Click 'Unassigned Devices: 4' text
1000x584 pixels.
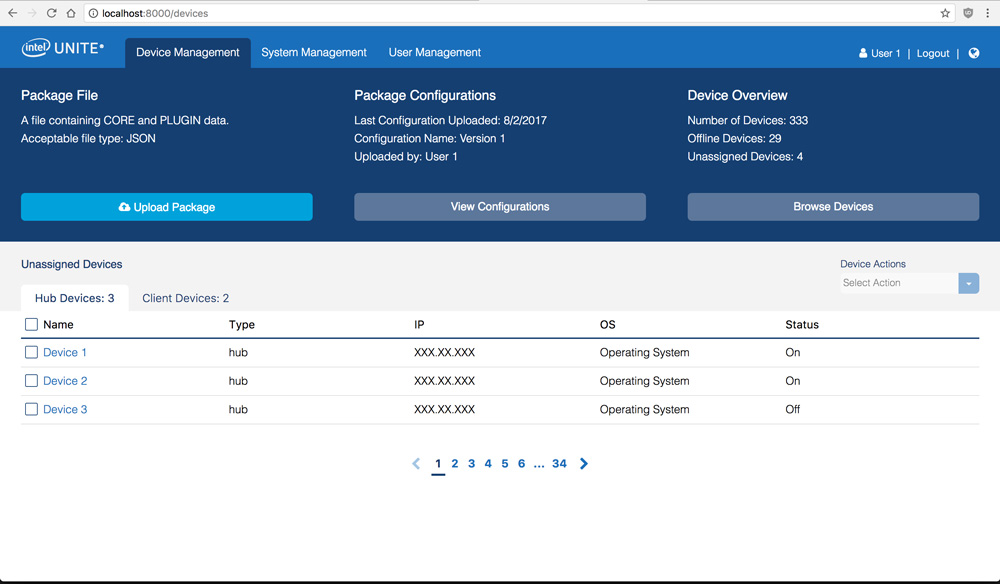[x=745, y=156]
